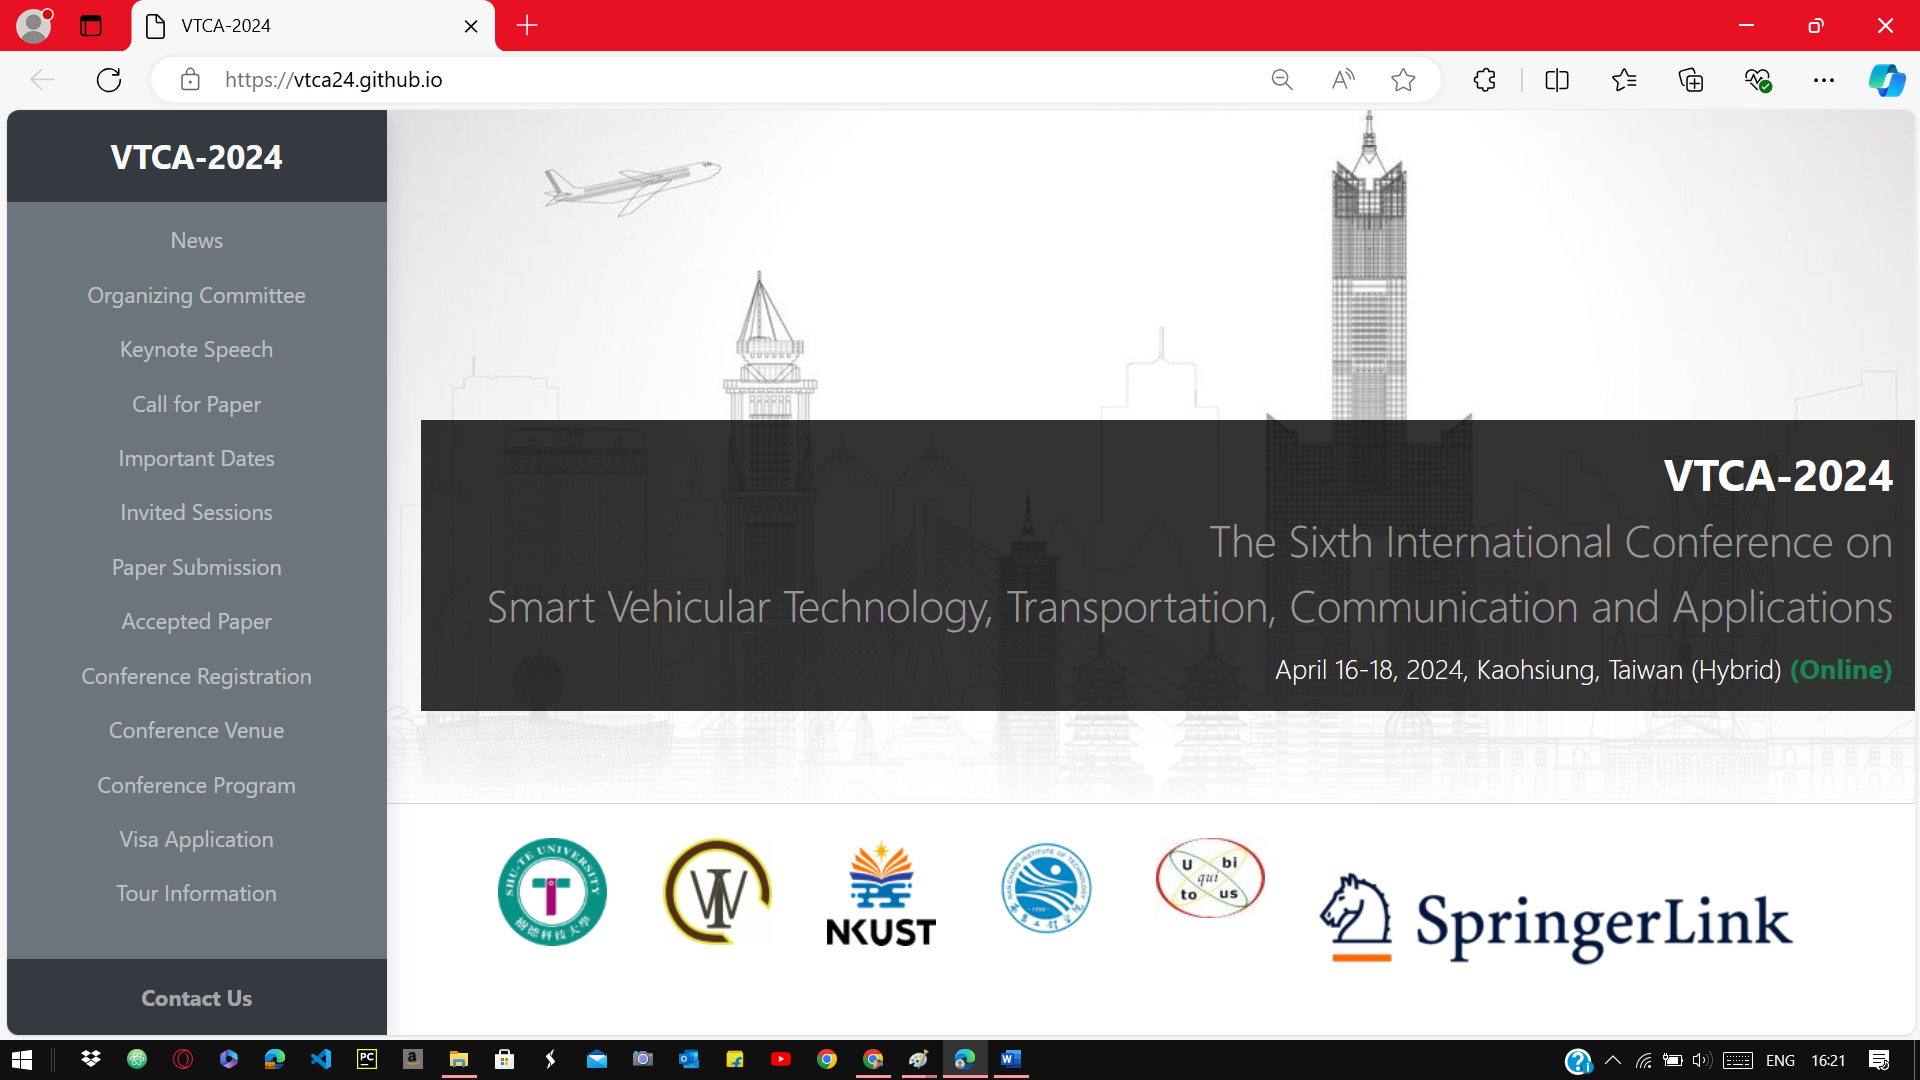
Task: Open the Call for Paper page
Action: [196, 405]
